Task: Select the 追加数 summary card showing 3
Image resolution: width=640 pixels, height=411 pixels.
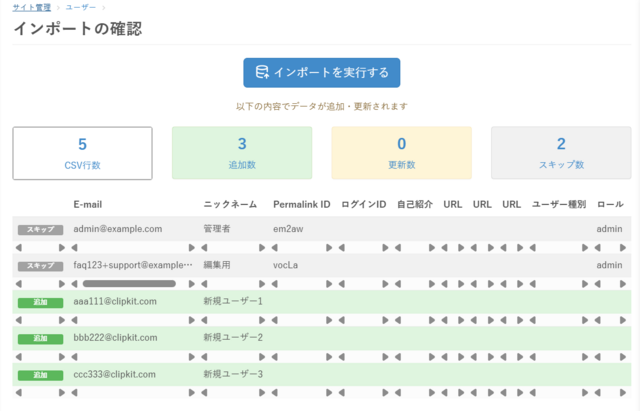Action: pos(242,153)
